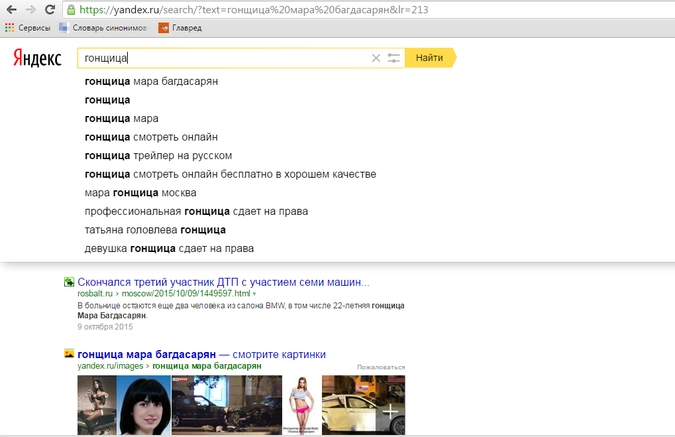Open the Главред bookmark
Screen dimensions: 675x437
click(x=180, y=27)
